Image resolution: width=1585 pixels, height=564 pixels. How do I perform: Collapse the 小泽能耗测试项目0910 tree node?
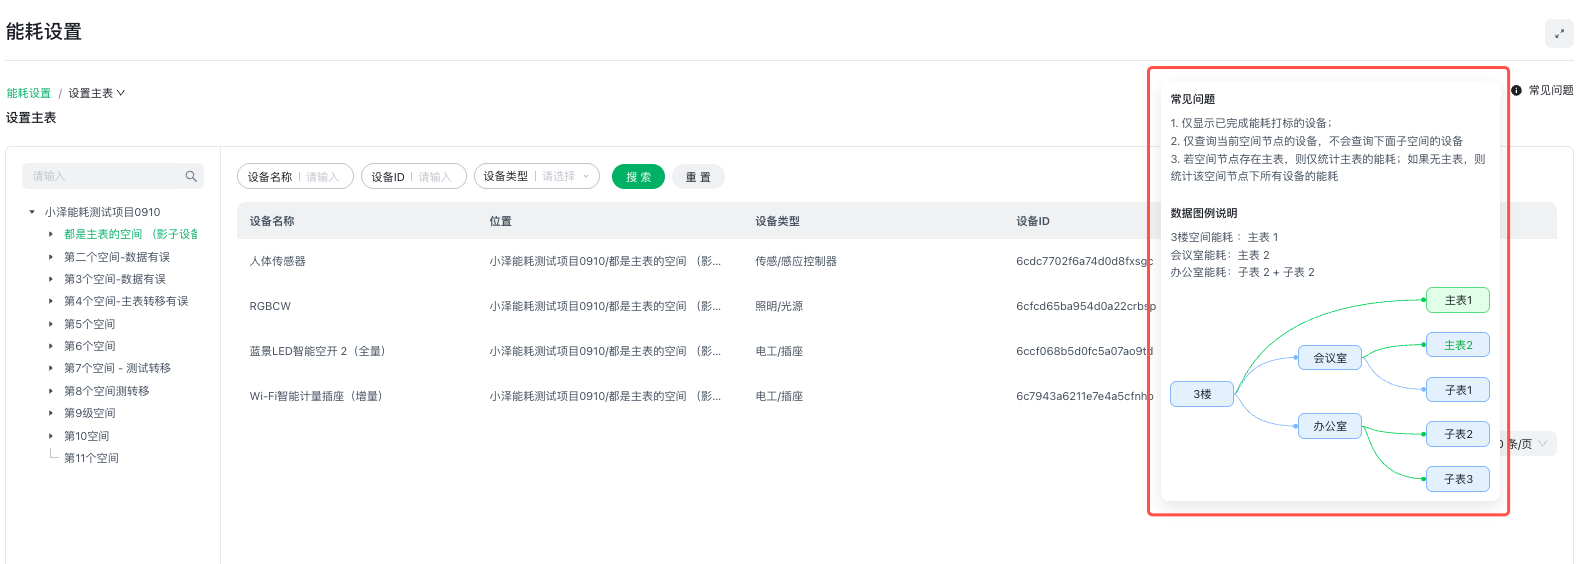[32, 212]
